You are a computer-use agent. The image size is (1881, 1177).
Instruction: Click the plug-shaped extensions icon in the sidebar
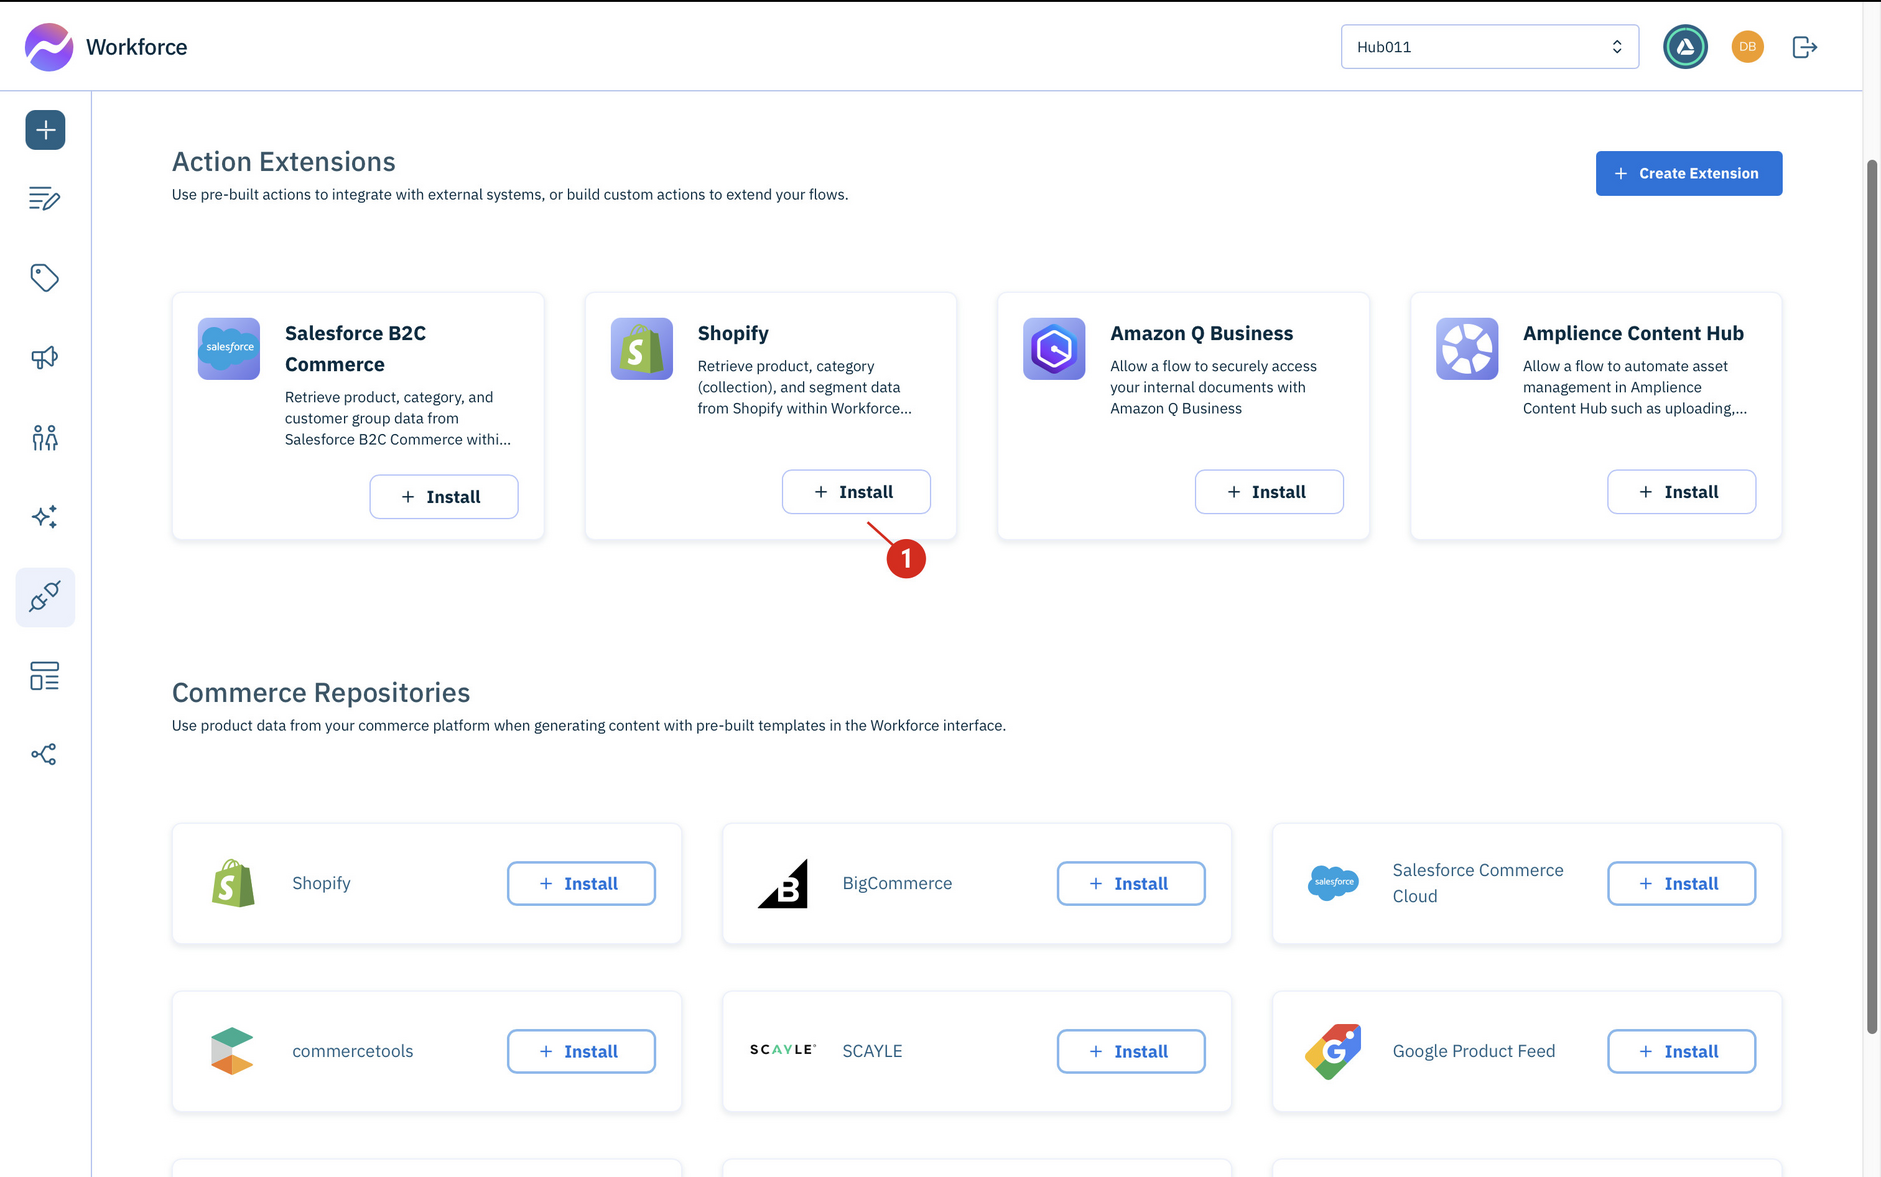click(x=45, y=597)
